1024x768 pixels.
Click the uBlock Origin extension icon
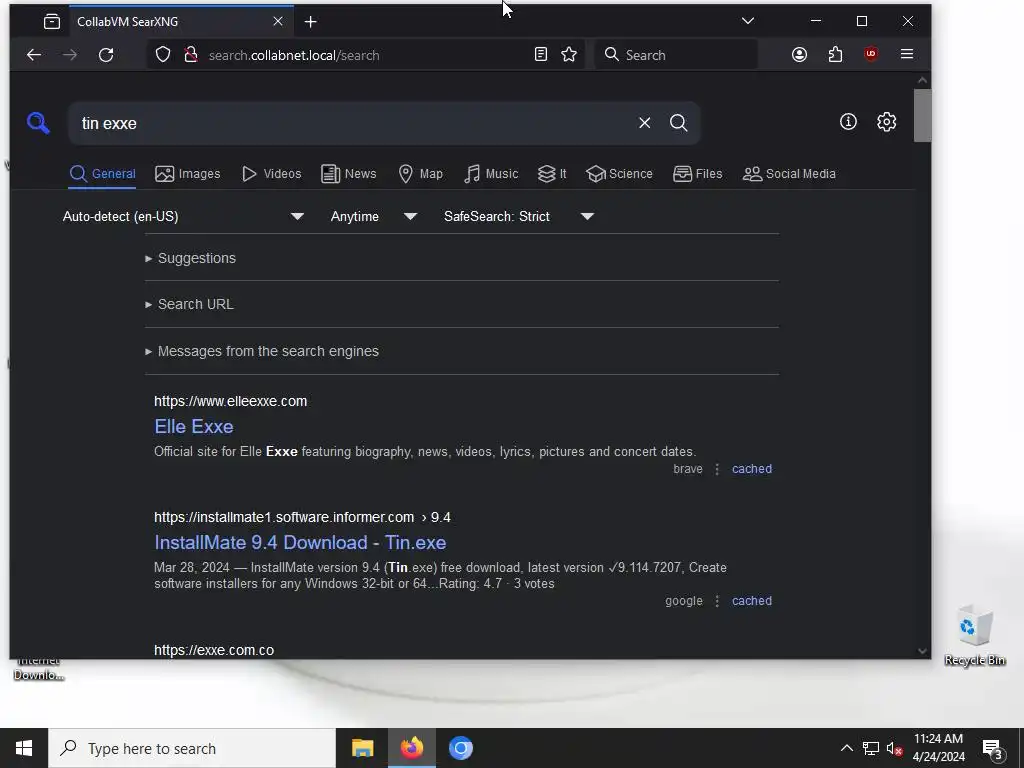(x=871, y=55)
